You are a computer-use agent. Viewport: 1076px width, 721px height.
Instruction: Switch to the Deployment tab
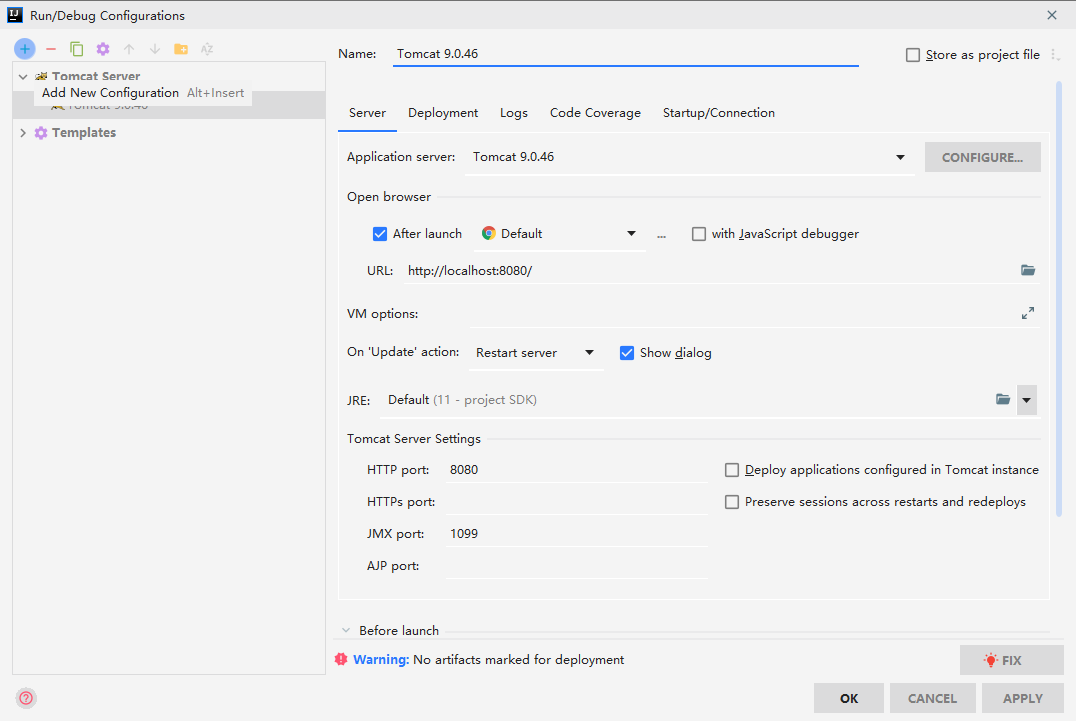443,113
